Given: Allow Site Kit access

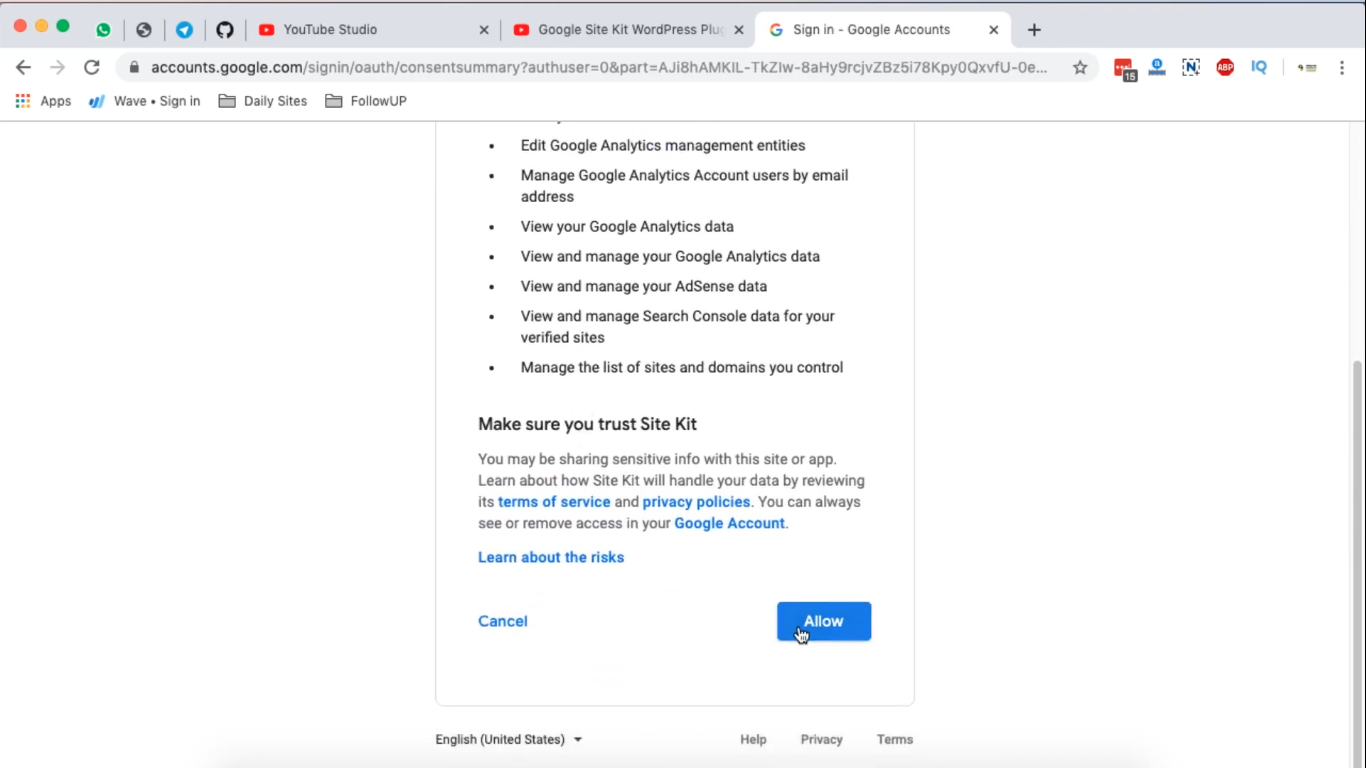Looking at the screenshot, I should click(x=824, y=621).
